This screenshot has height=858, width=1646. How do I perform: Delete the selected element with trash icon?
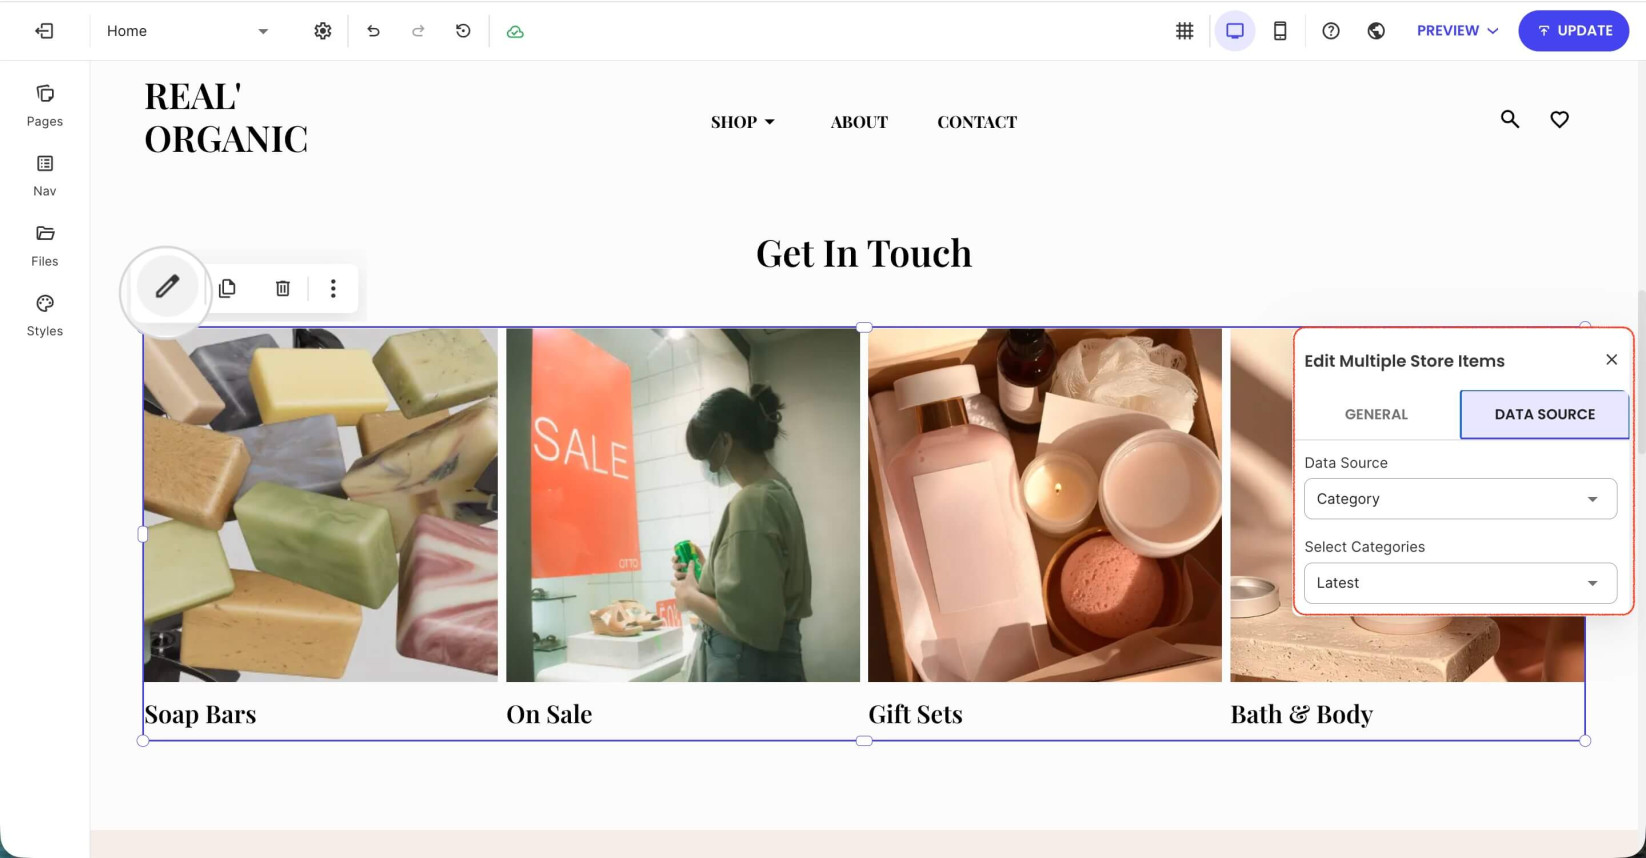(x=283, y=288)
